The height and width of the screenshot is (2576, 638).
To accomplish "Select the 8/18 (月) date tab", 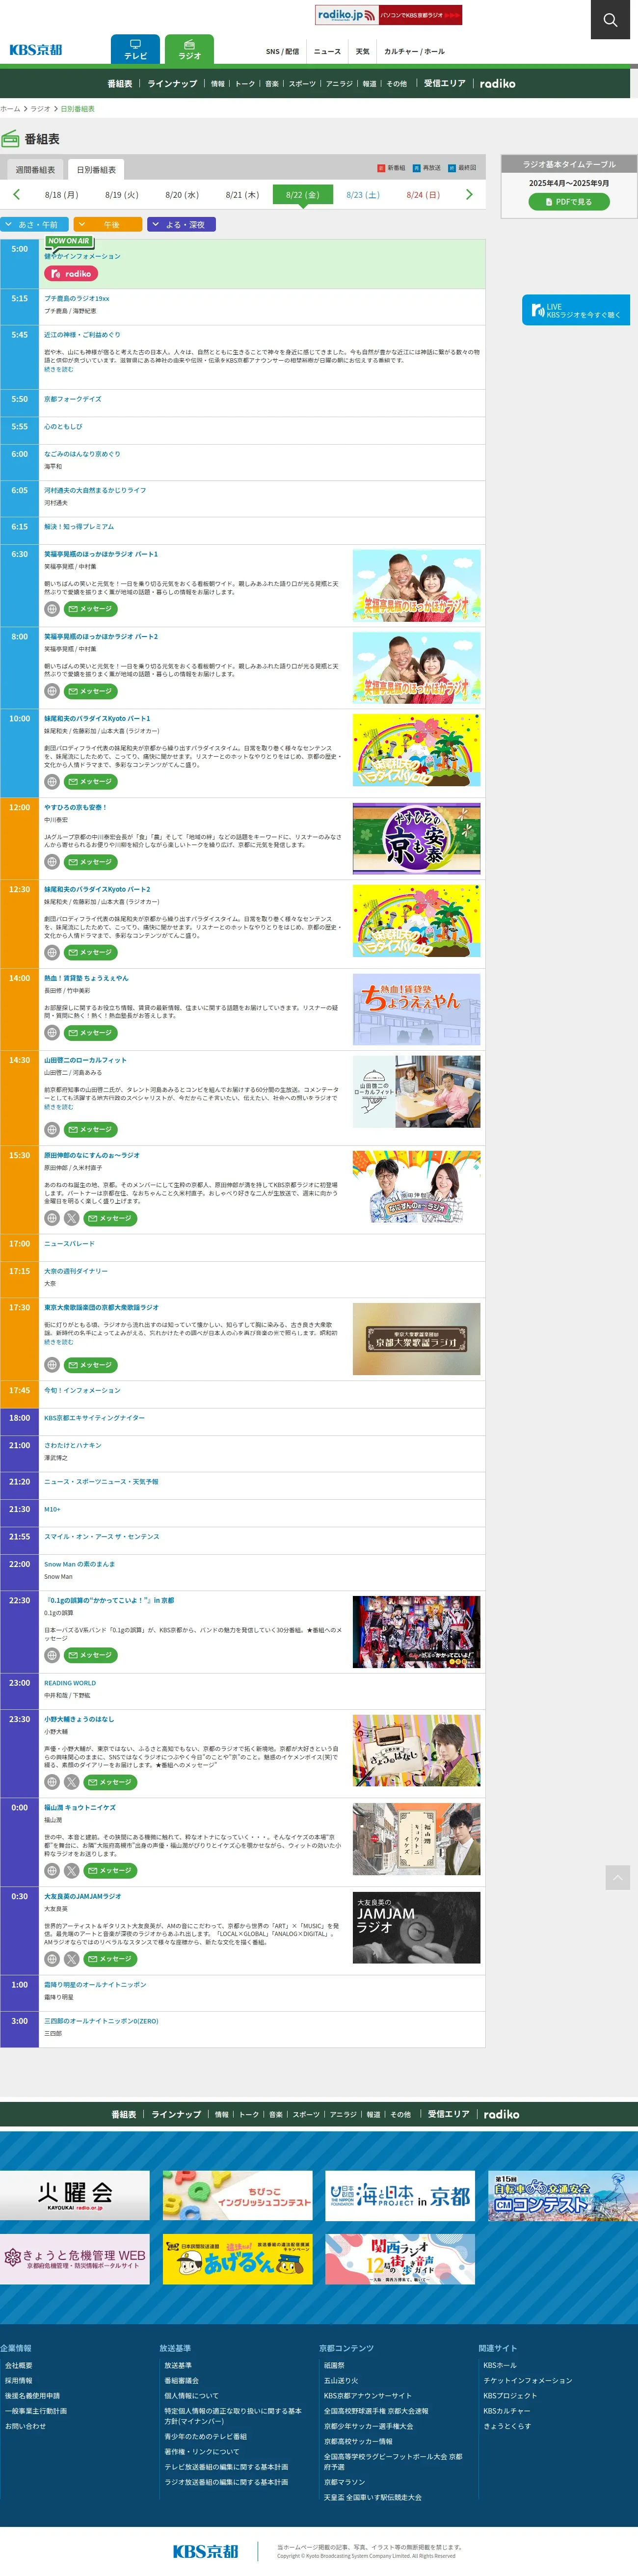I will [61, 195].
